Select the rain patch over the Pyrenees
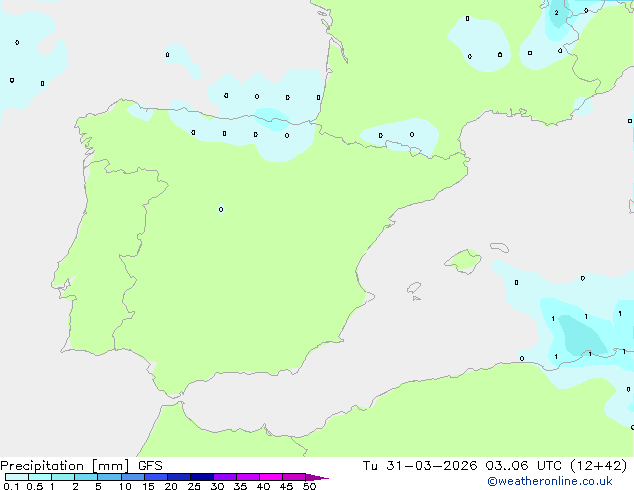 (400, 135)
